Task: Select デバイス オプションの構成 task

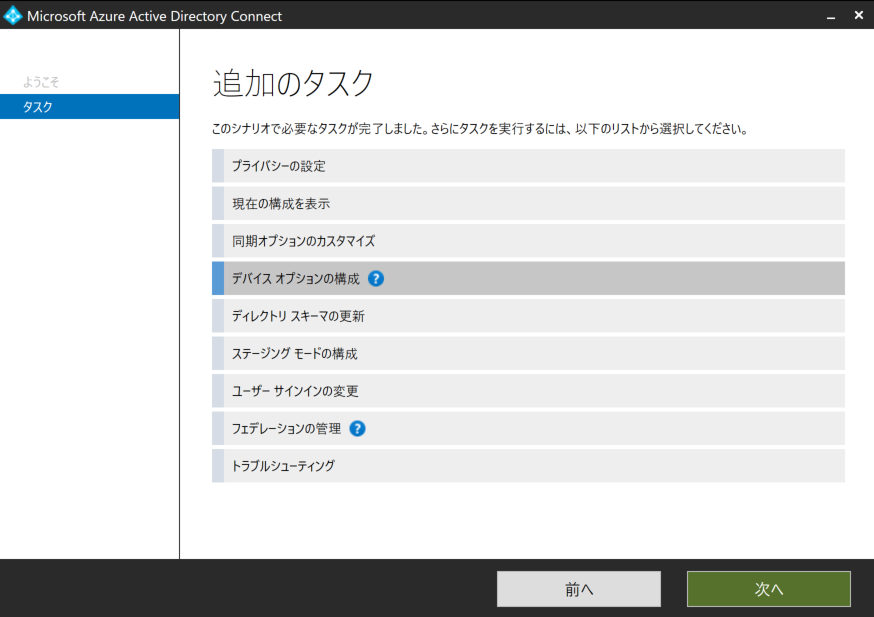Action: (528, 278)
